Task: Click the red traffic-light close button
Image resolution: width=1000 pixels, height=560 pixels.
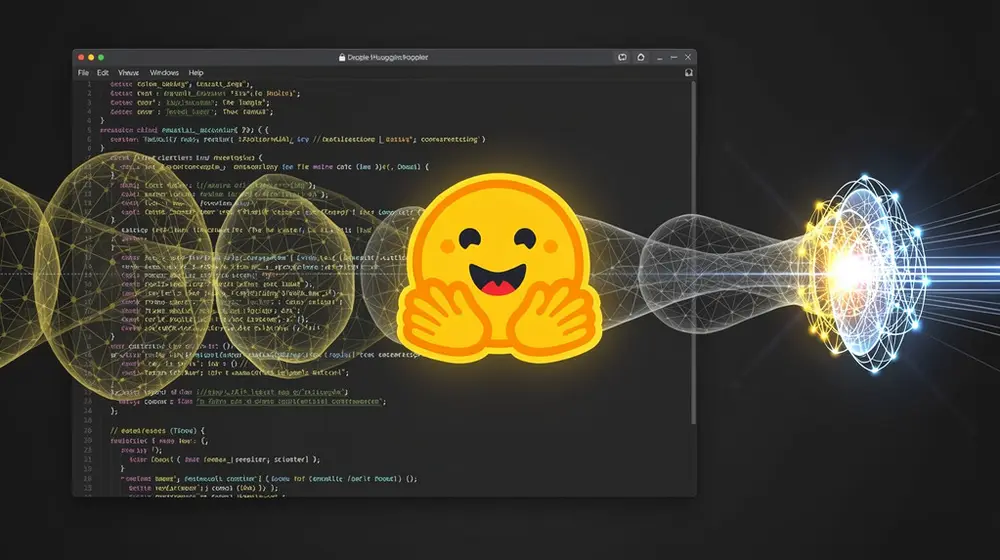Action: [x=81, y=57]
